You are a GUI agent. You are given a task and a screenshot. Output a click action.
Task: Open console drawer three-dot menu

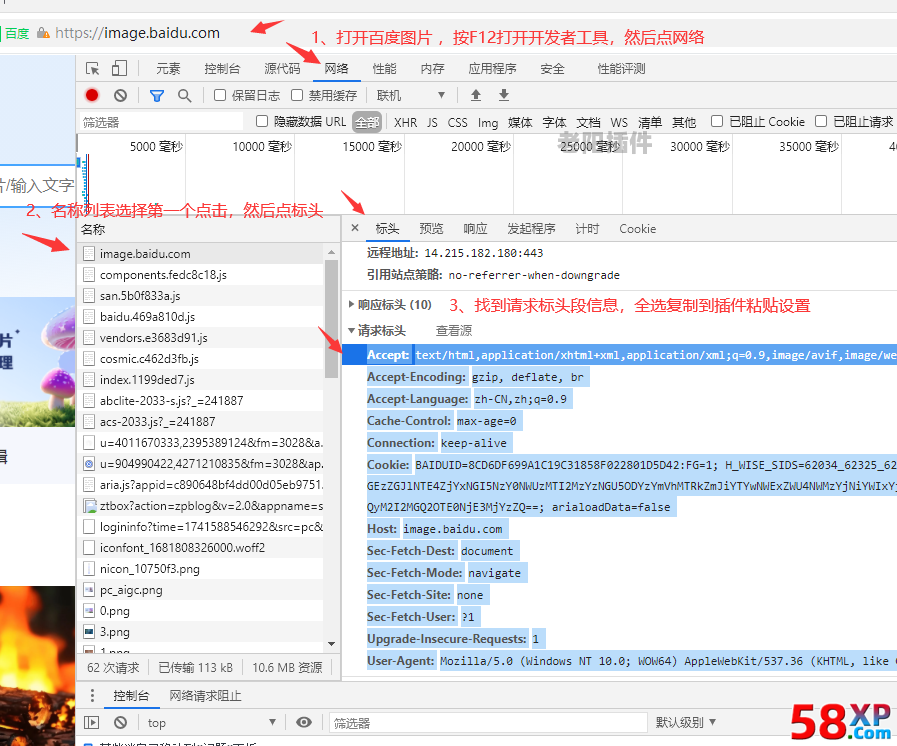92,696
